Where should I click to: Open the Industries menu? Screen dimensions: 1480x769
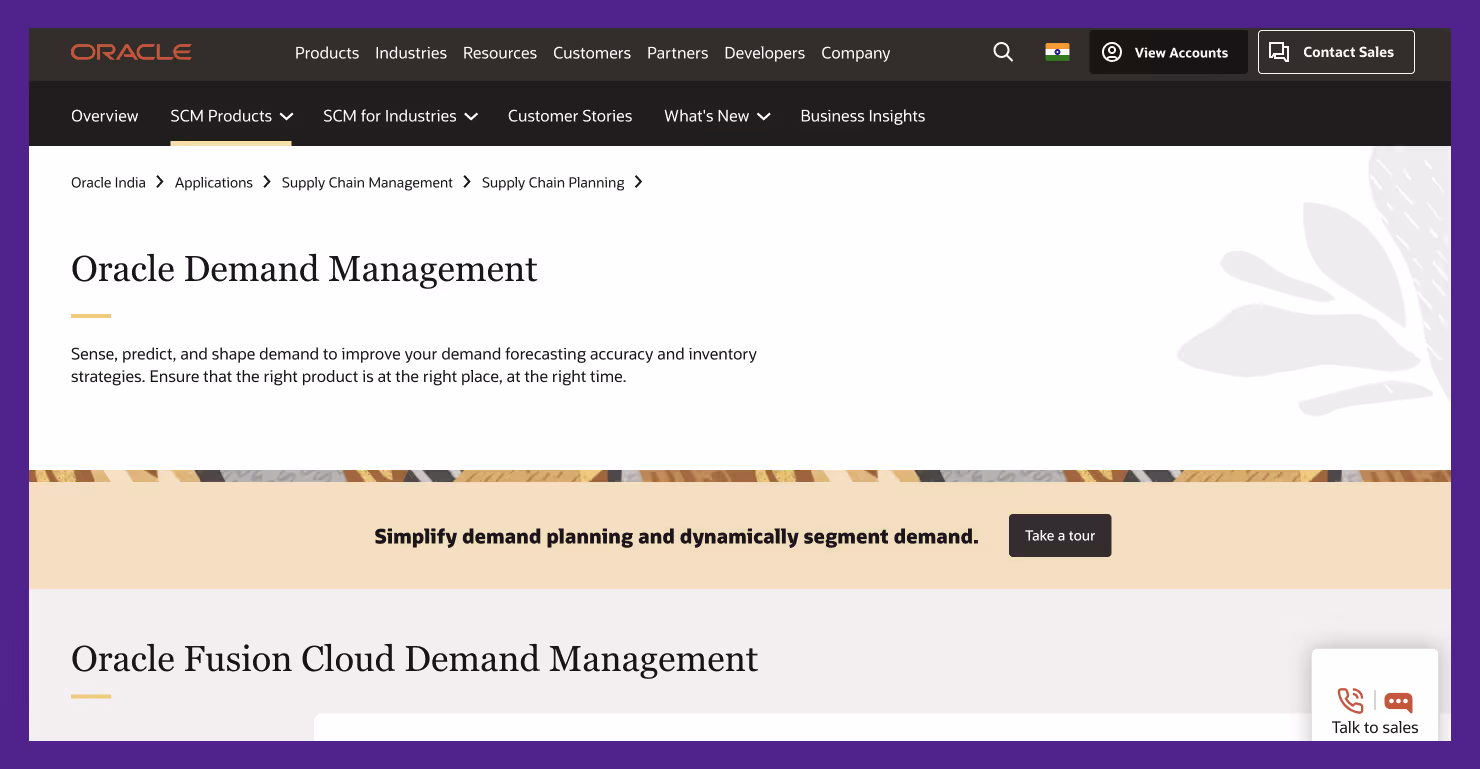[x=411, y=53]
